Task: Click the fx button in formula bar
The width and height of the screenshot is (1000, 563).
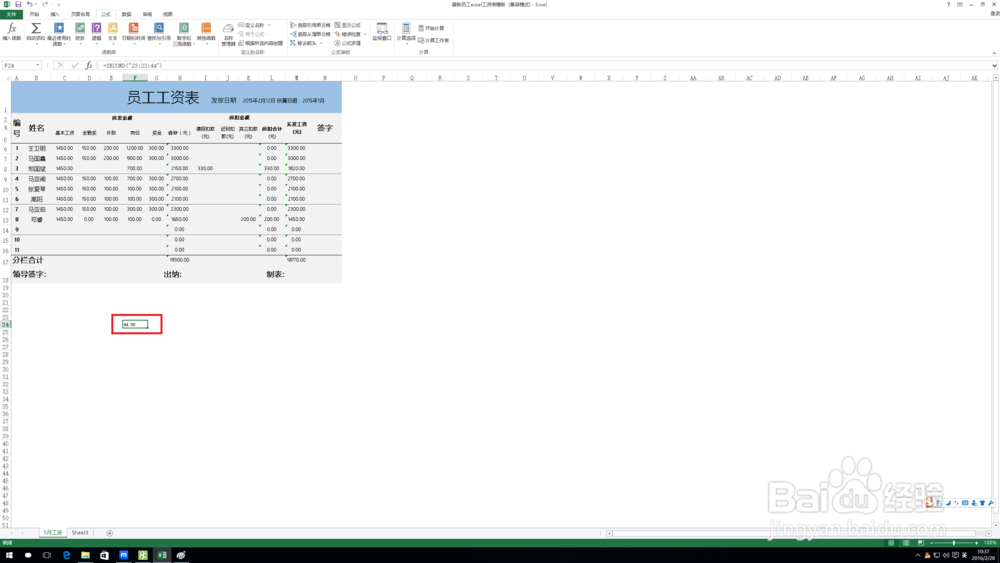Action: click(x=89, y=65)
